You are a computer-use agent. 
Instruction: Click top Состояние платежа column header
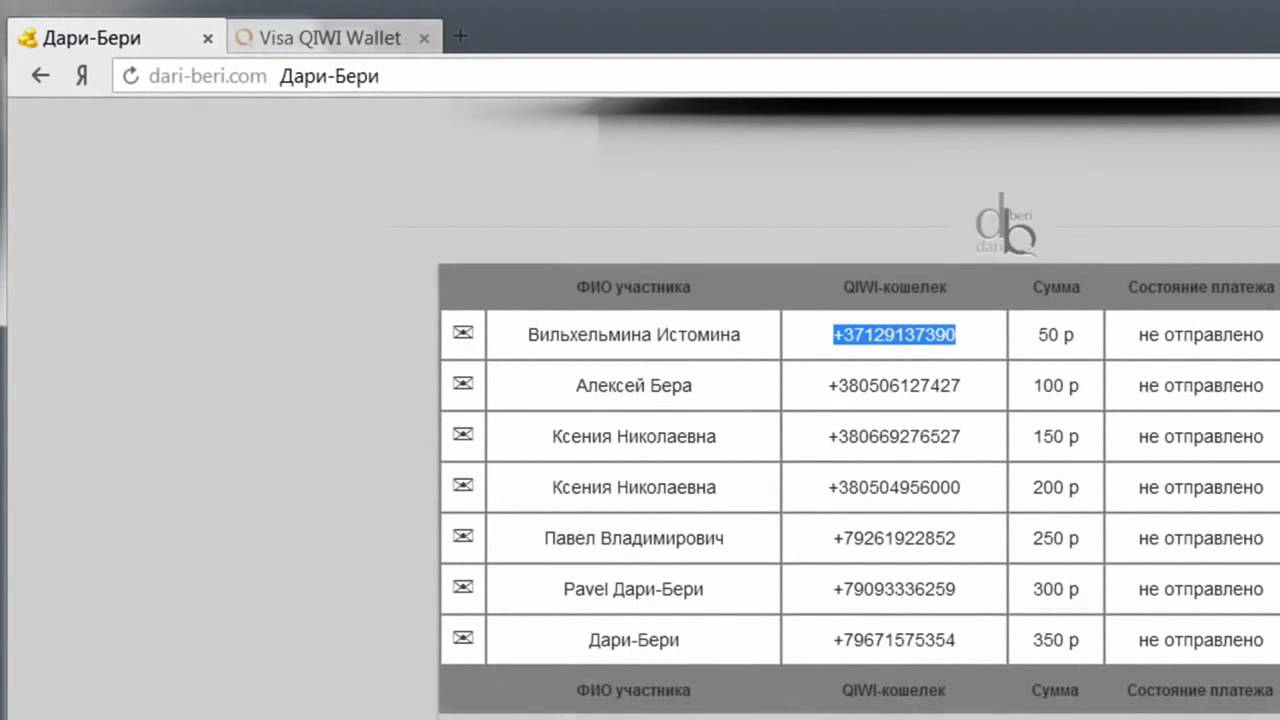pyautogui.click(x=1201, y=287)
